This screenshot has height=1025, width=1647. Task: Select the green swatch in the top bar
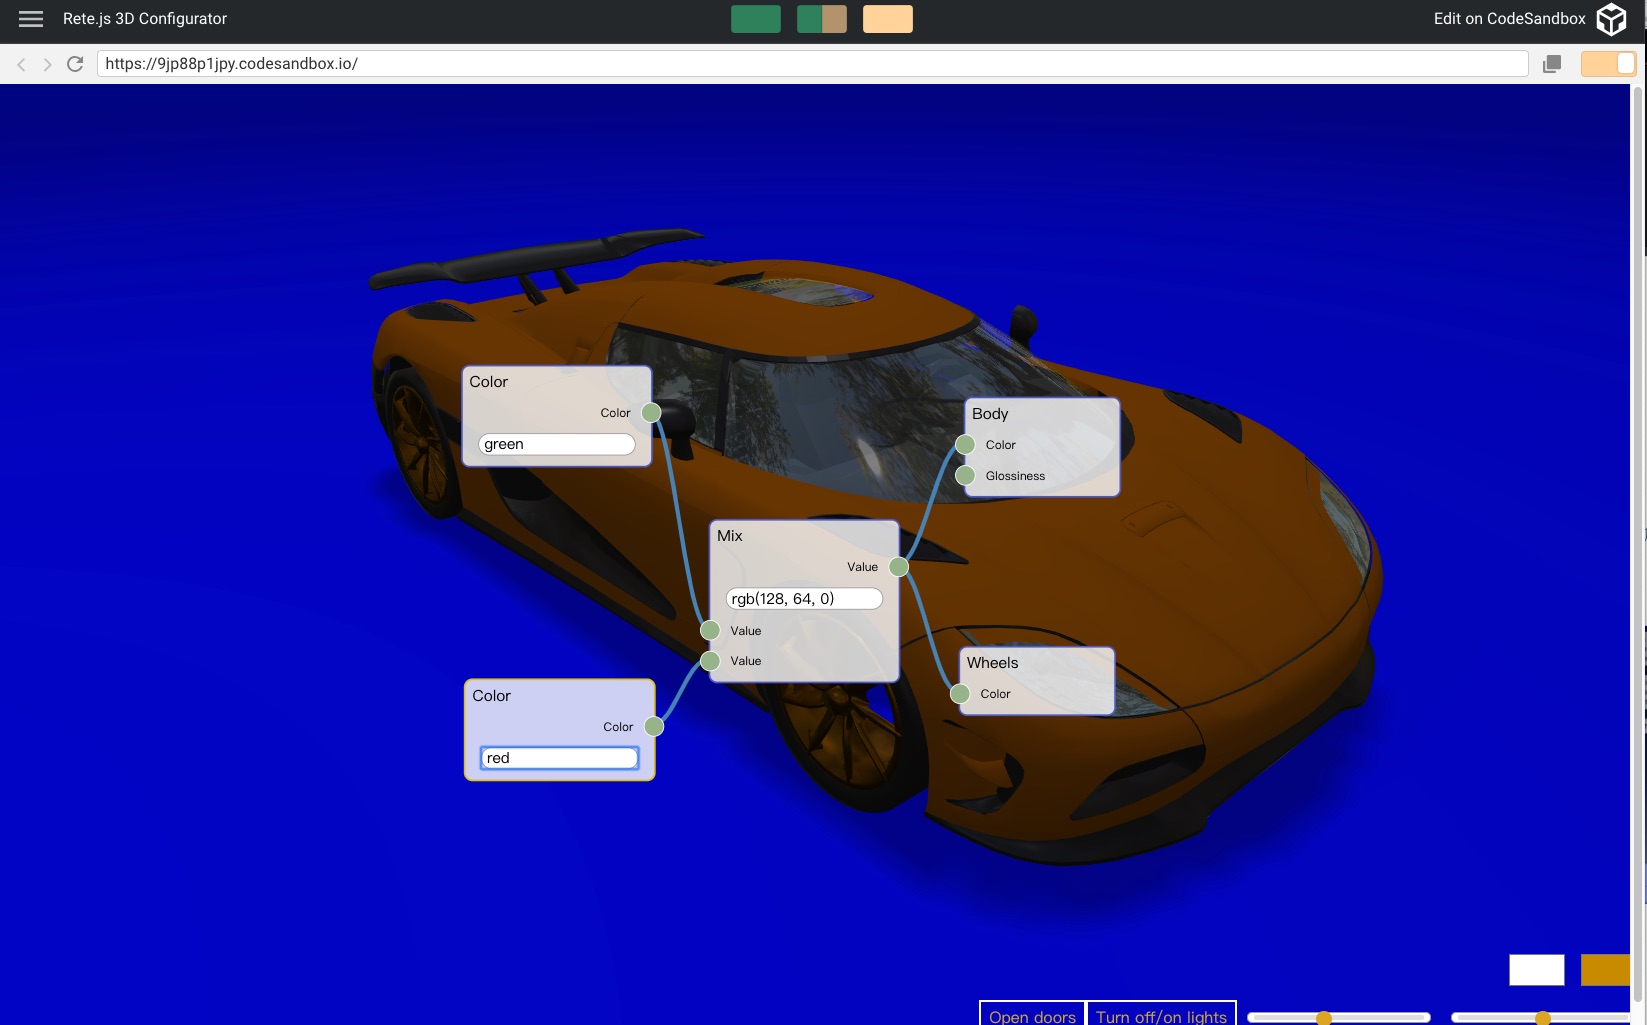point(755,19)
